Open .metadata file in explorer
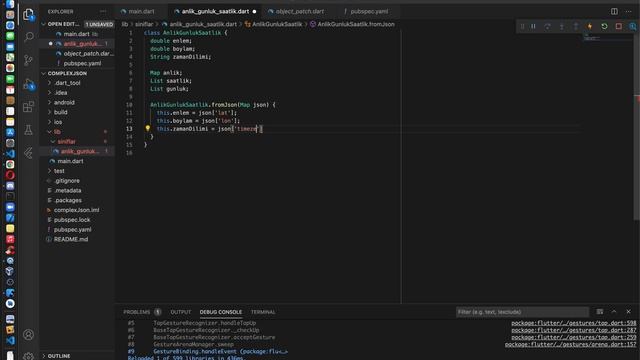Screen dimensions: 640x360 (x=68, y=191)
